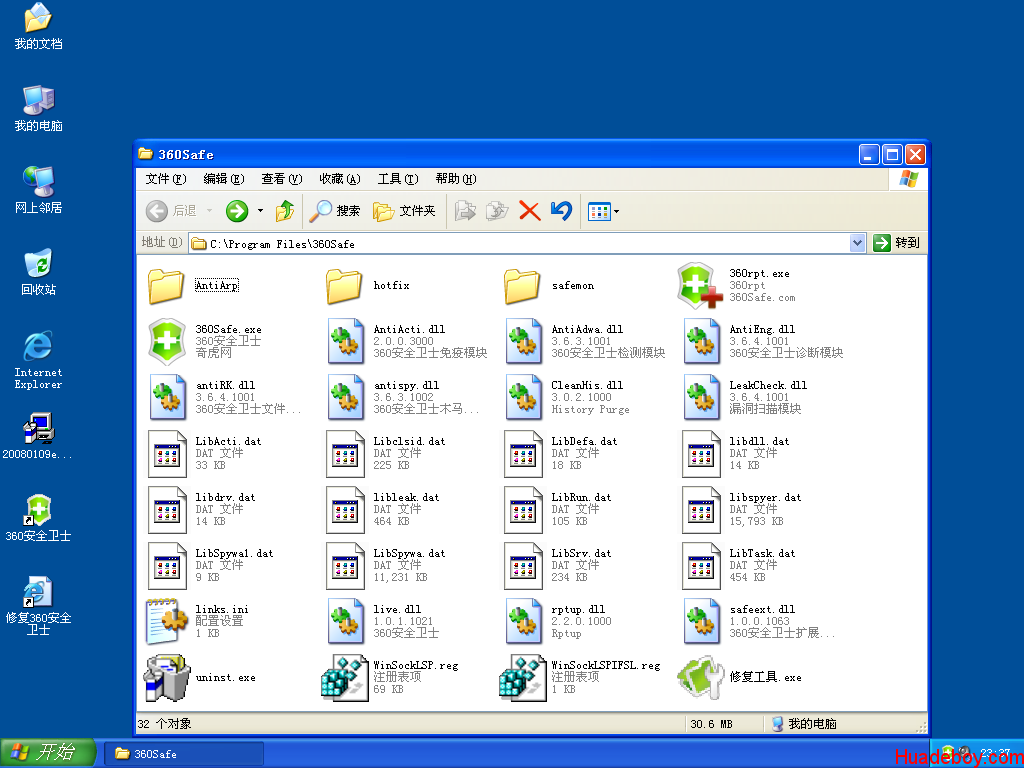Select AntiEng.dll file icon
This screenshot has width=1024, height=768.
701,342
